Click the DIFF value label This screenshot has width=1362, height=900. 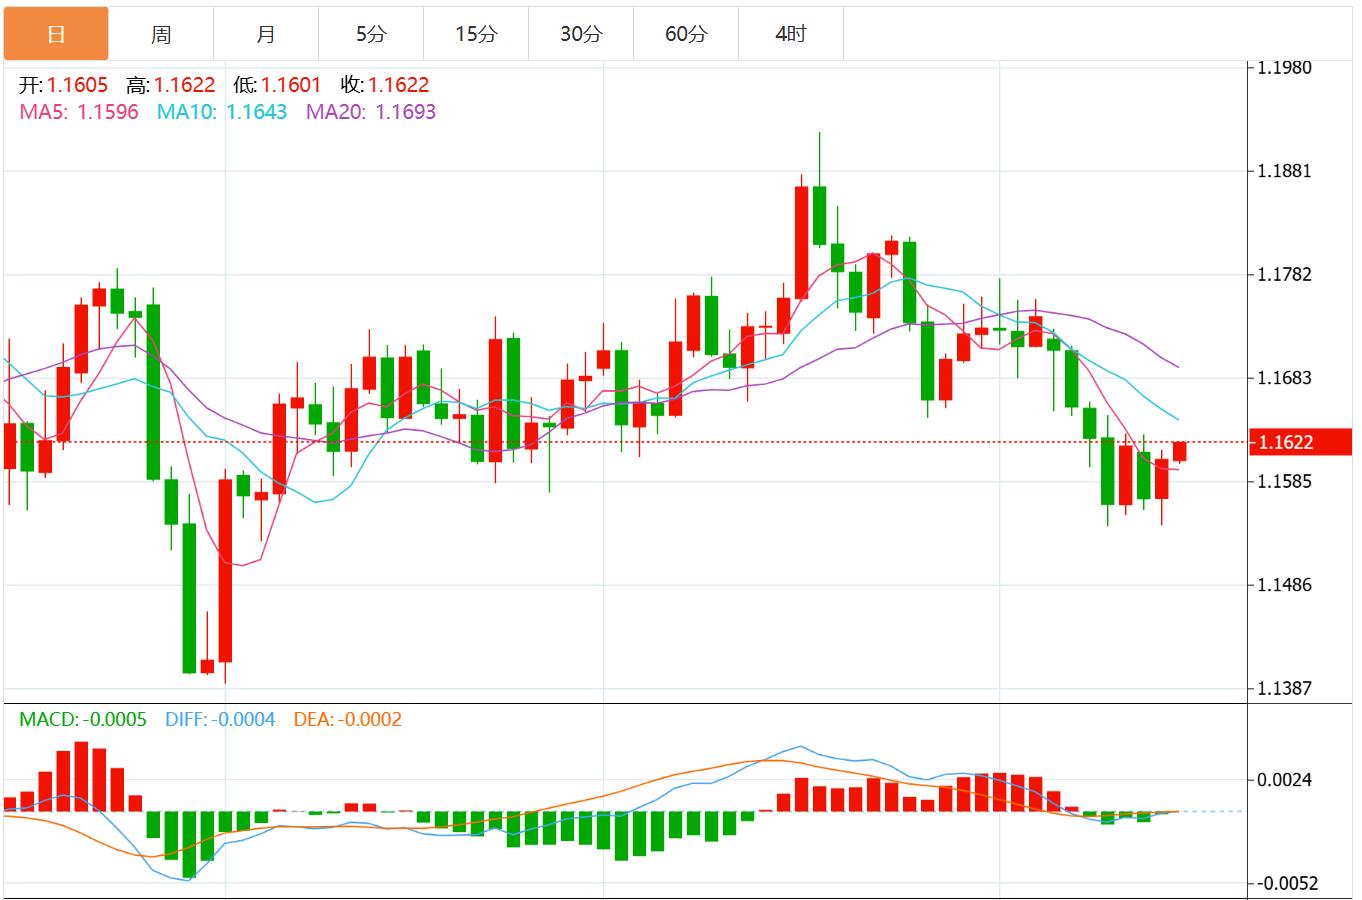pos(220,720)
